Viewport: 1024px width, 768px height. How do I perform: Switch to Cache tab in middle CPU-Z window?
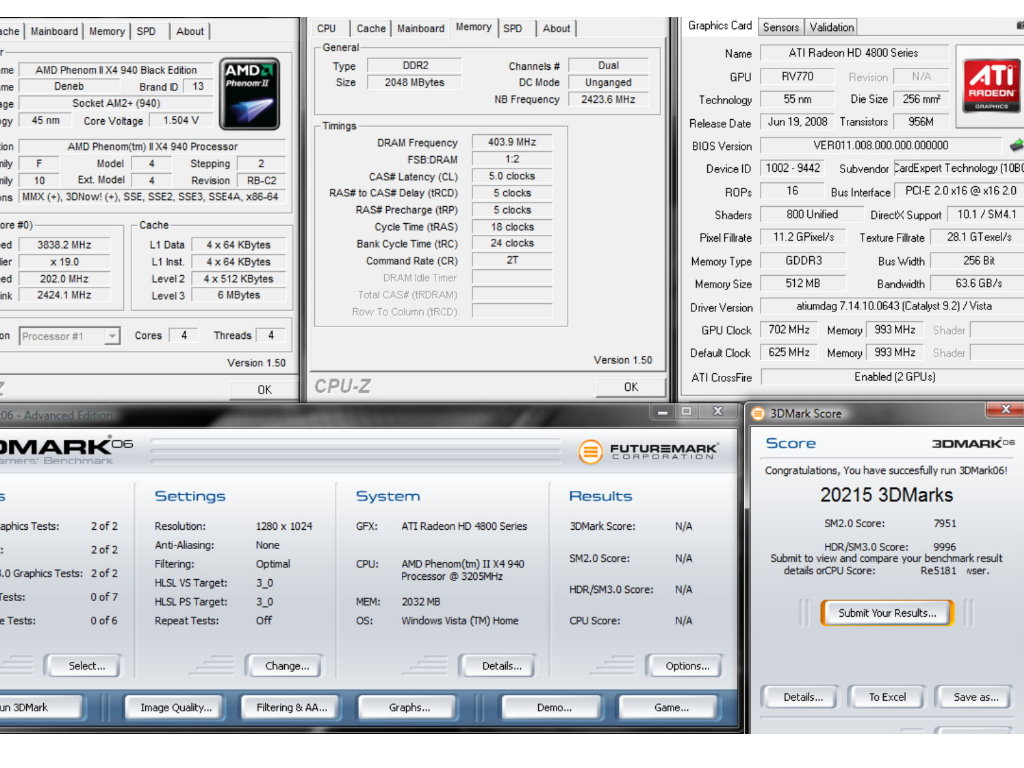pyautogui.click(x=371, y=29)
